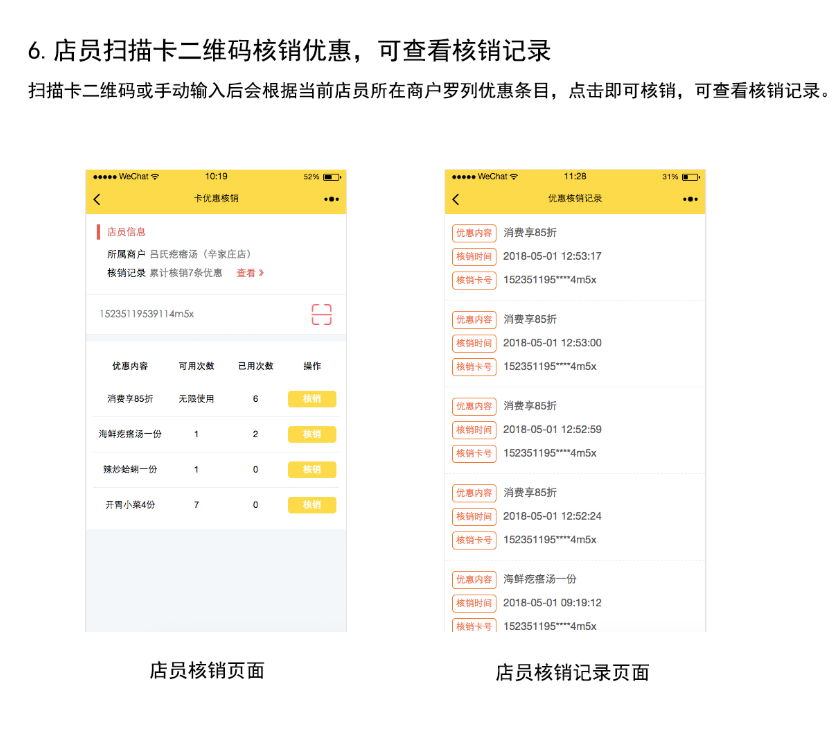Click the 52% battery icon
839x741 pixels.
331,176
